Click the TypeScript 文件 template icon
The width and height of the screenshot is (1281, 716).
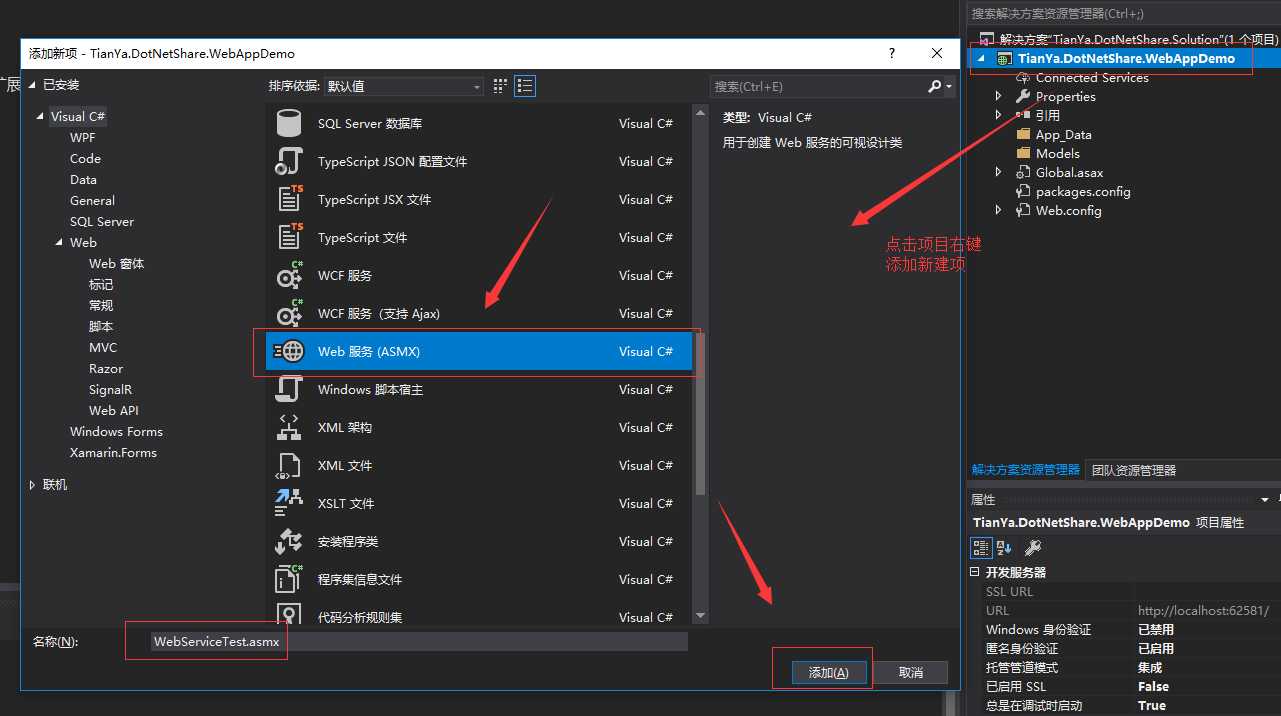(289, 237)
